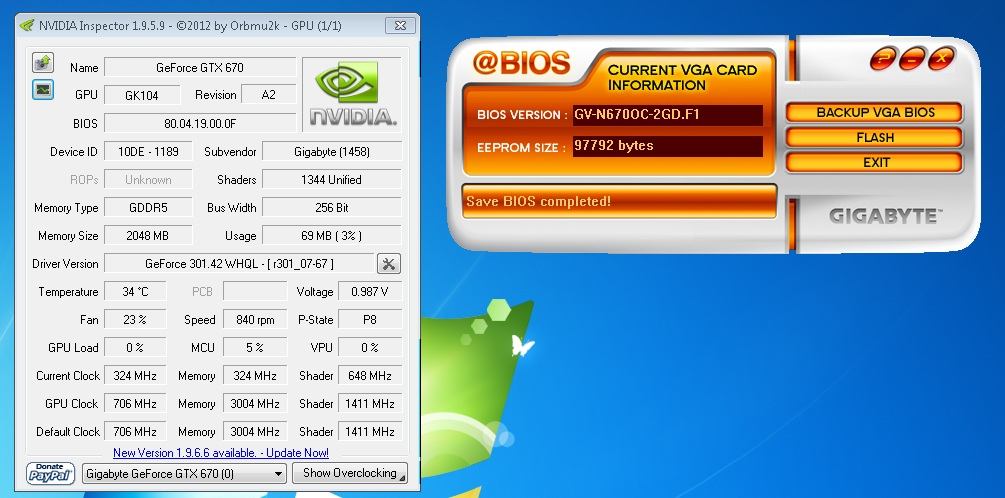
Task: Click the Memory Size value 2048 MB
Action: [x=148, y=235]
